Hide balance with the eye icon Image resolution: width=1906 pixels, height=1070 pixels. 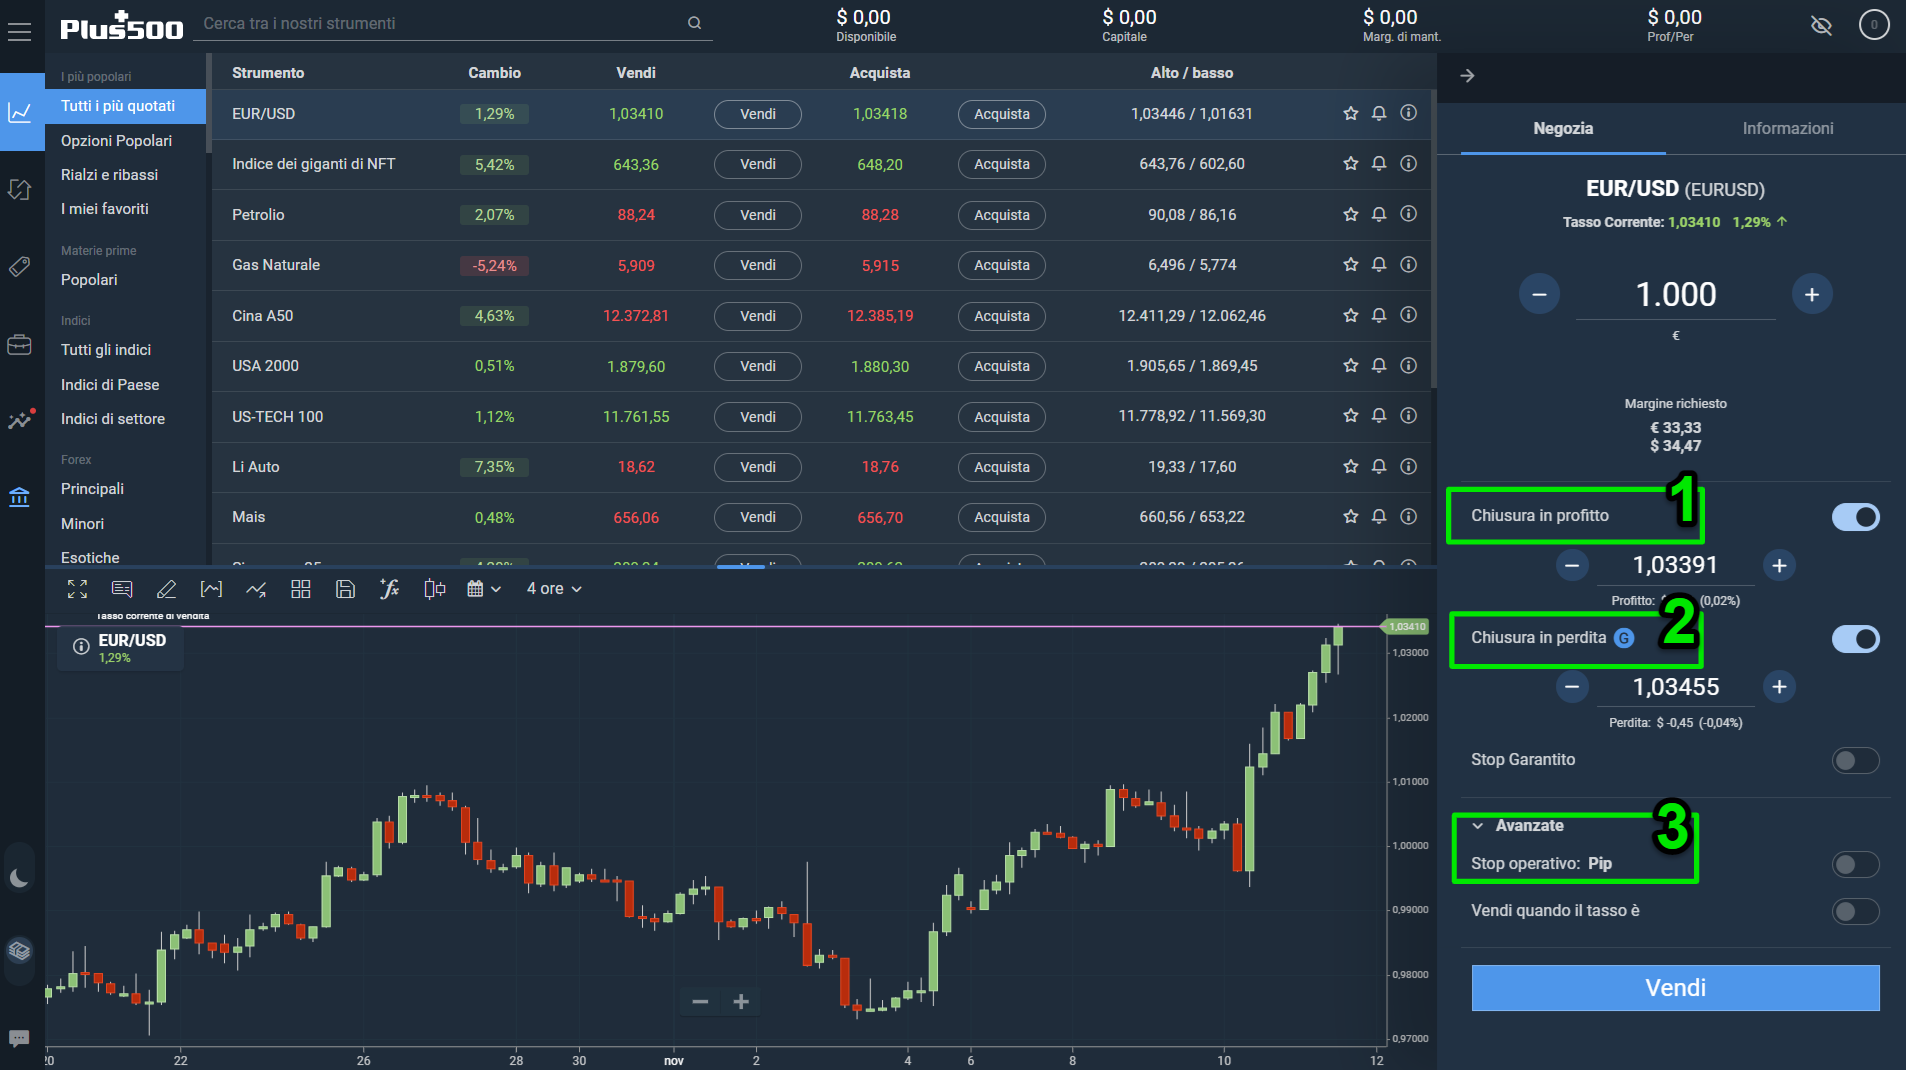[1821, 25]
